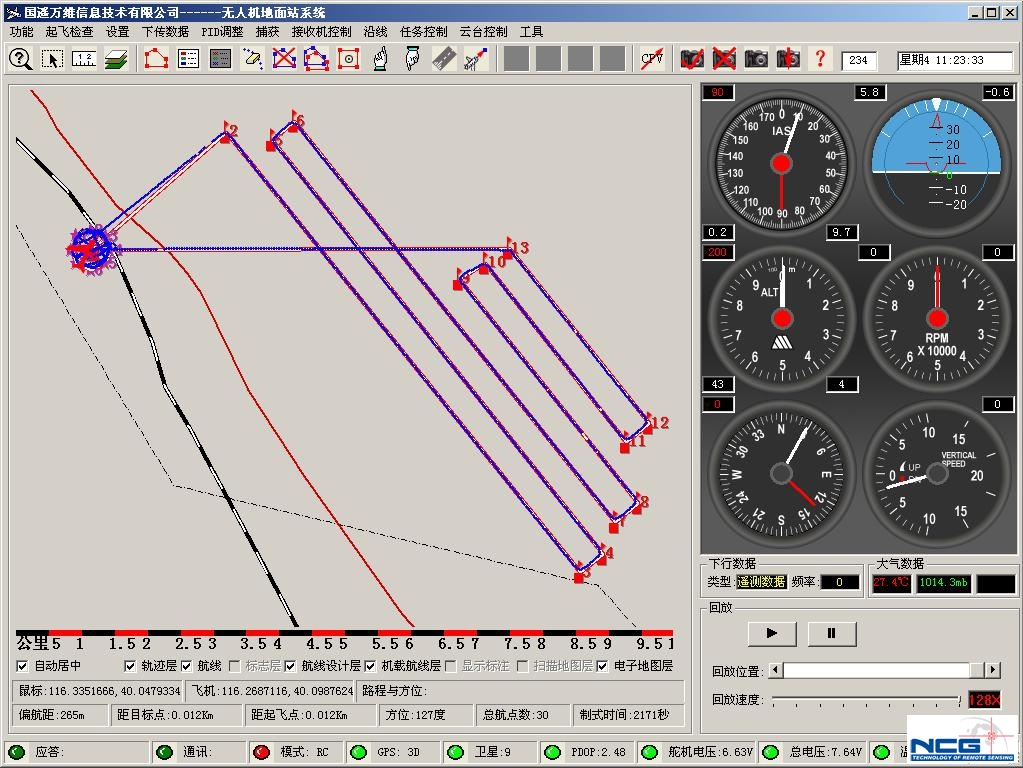Viewport: 1023px width, 768px height.
Task: Uncheck the 轨迹层 layer checkbox
Action: 130,666
